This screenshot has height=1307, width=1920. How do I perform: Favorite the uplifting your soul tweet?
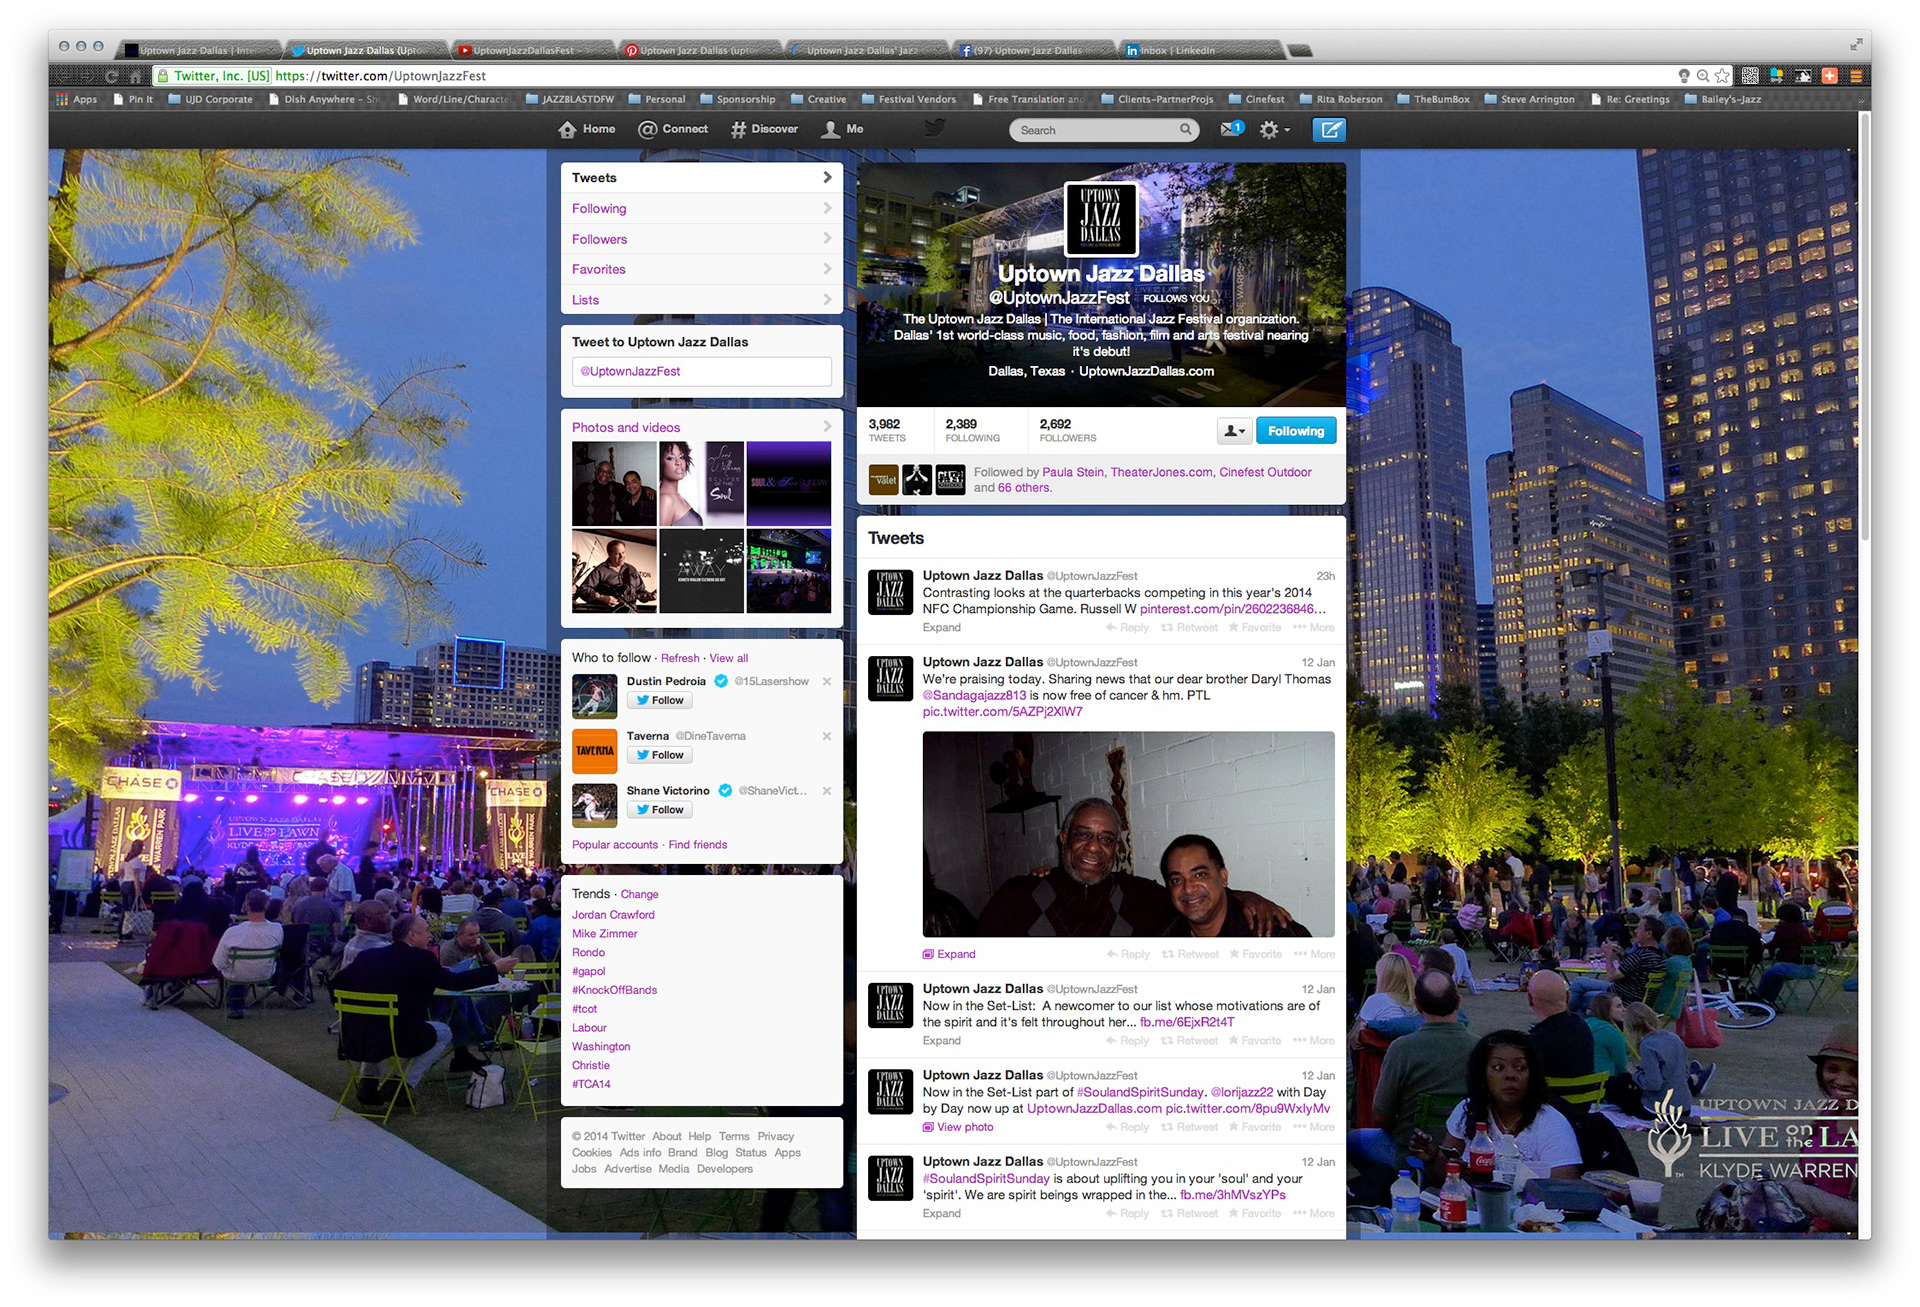[1255, 1213]
